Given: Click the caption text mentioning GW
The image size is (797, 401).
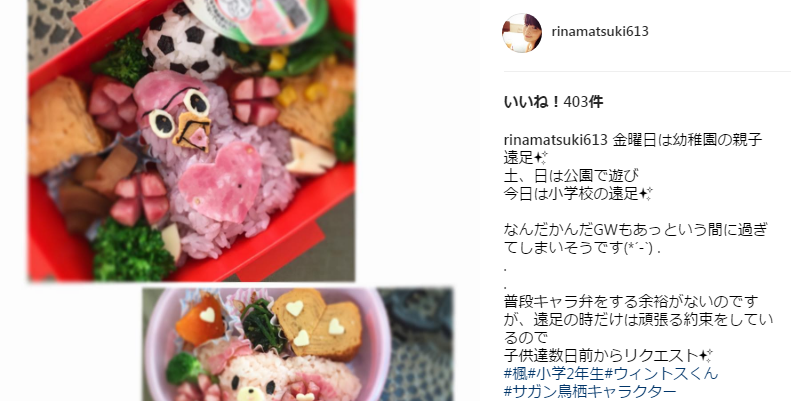Looking at the screenshot, I should (635, 239).
